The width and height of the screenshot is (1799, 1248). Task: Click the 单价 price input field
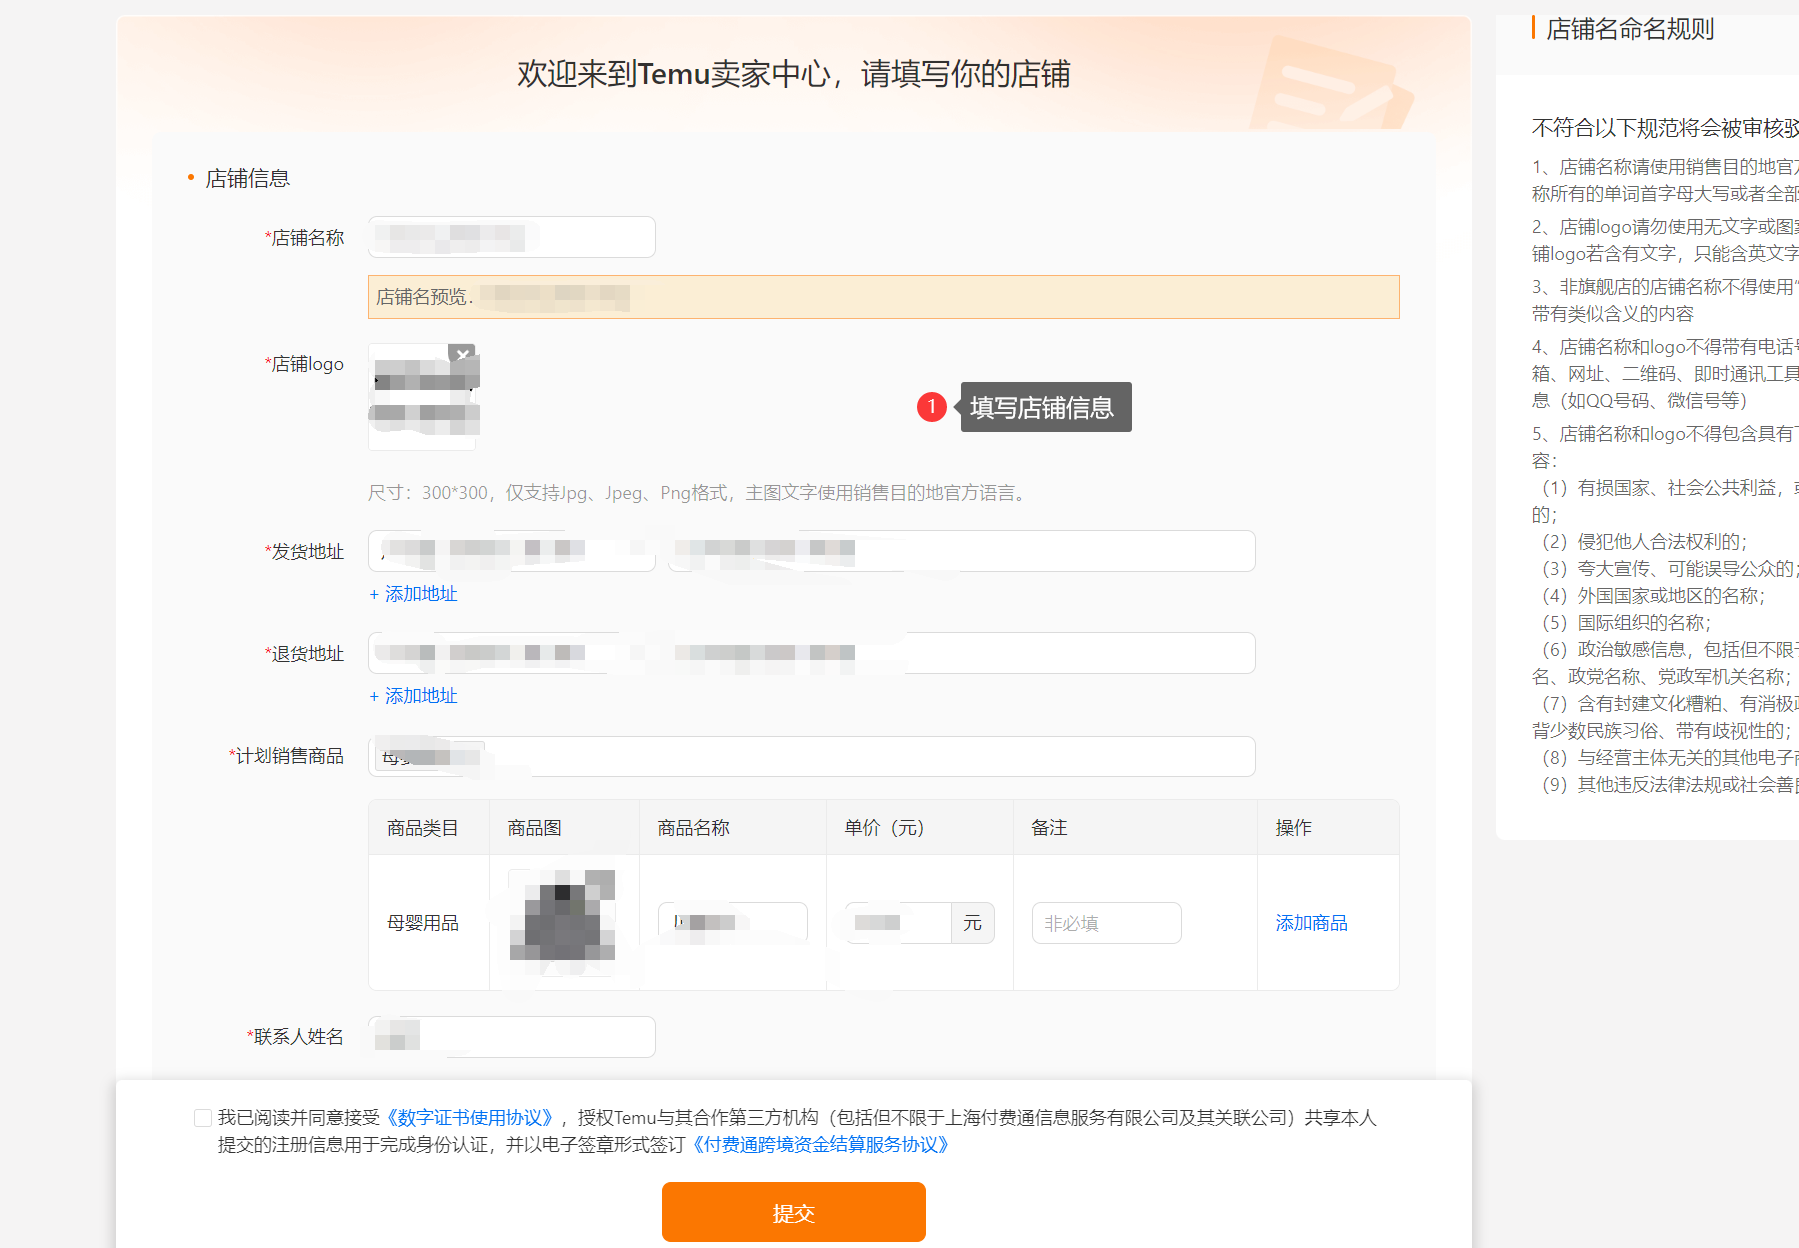tap(898, 922)
